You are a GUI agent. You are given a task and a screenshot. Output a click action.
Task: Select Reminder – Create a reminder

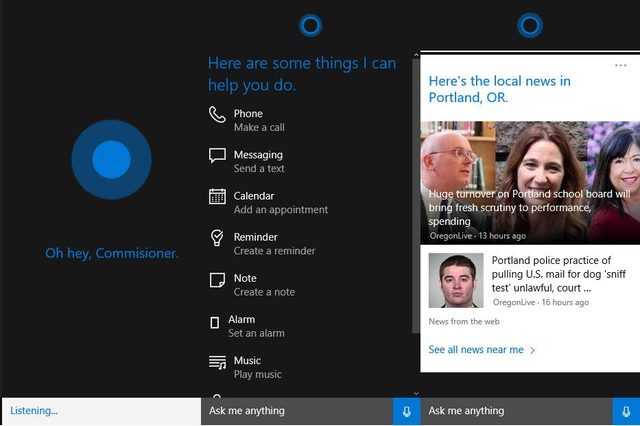tap(262, 244)
